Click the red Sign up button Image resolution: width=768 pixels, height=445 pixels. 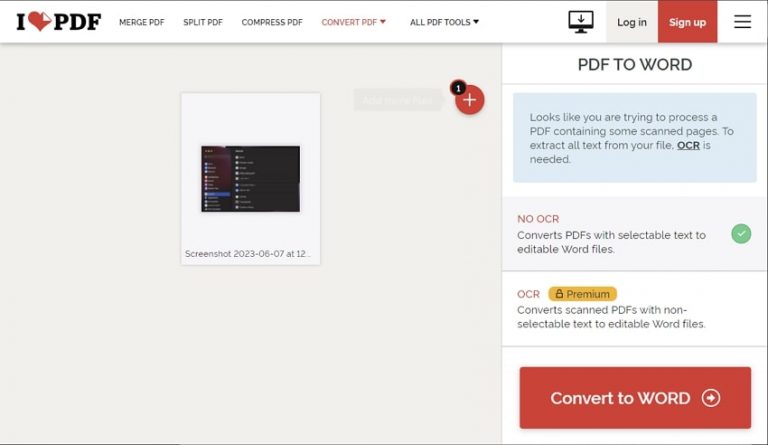click(x=687, y=22)
